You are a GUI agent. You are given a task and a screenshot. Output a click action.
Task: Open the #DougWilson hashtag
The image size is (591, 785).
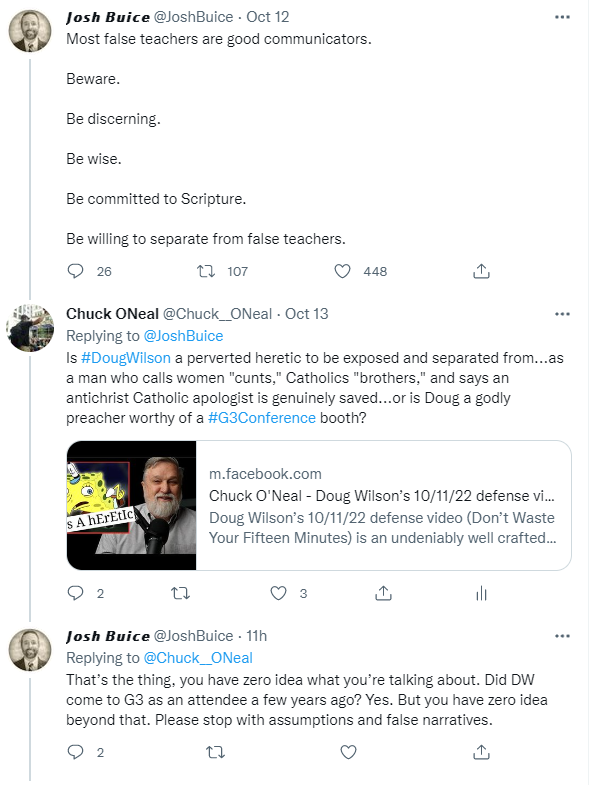point(126,358)
